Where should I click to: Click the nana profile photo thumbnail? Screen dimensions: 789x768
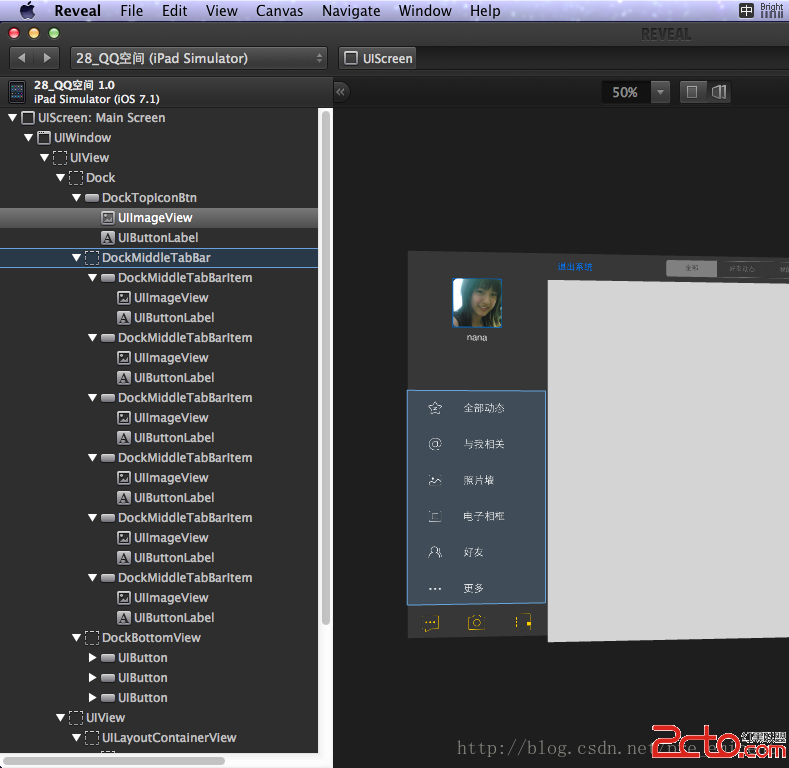pos(477,303)
